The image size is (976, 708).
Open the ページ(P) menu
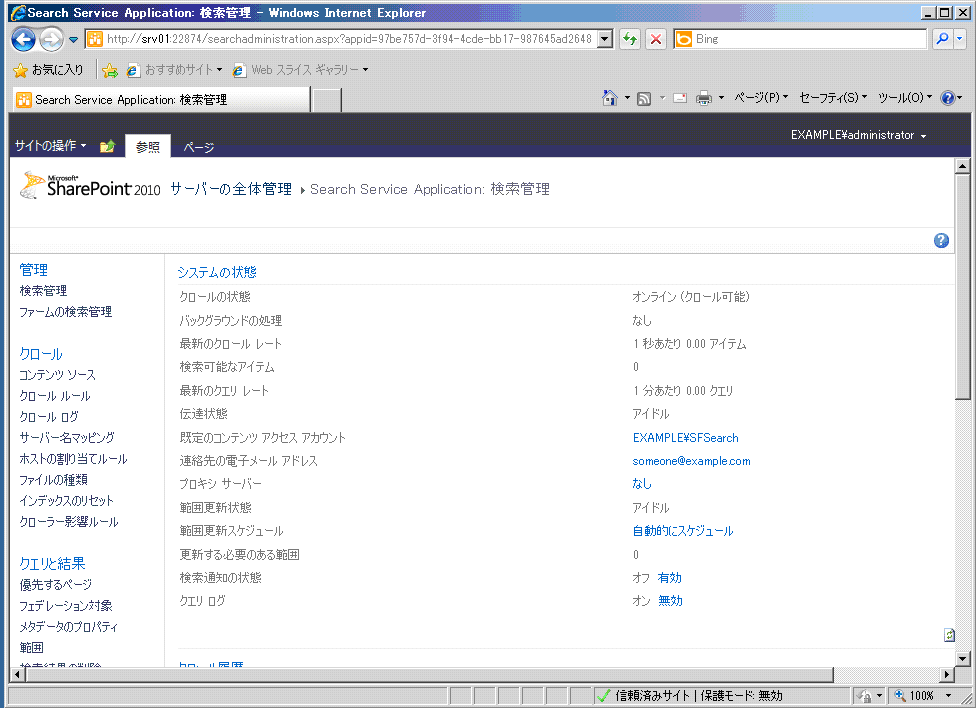[x=761, y=98]
